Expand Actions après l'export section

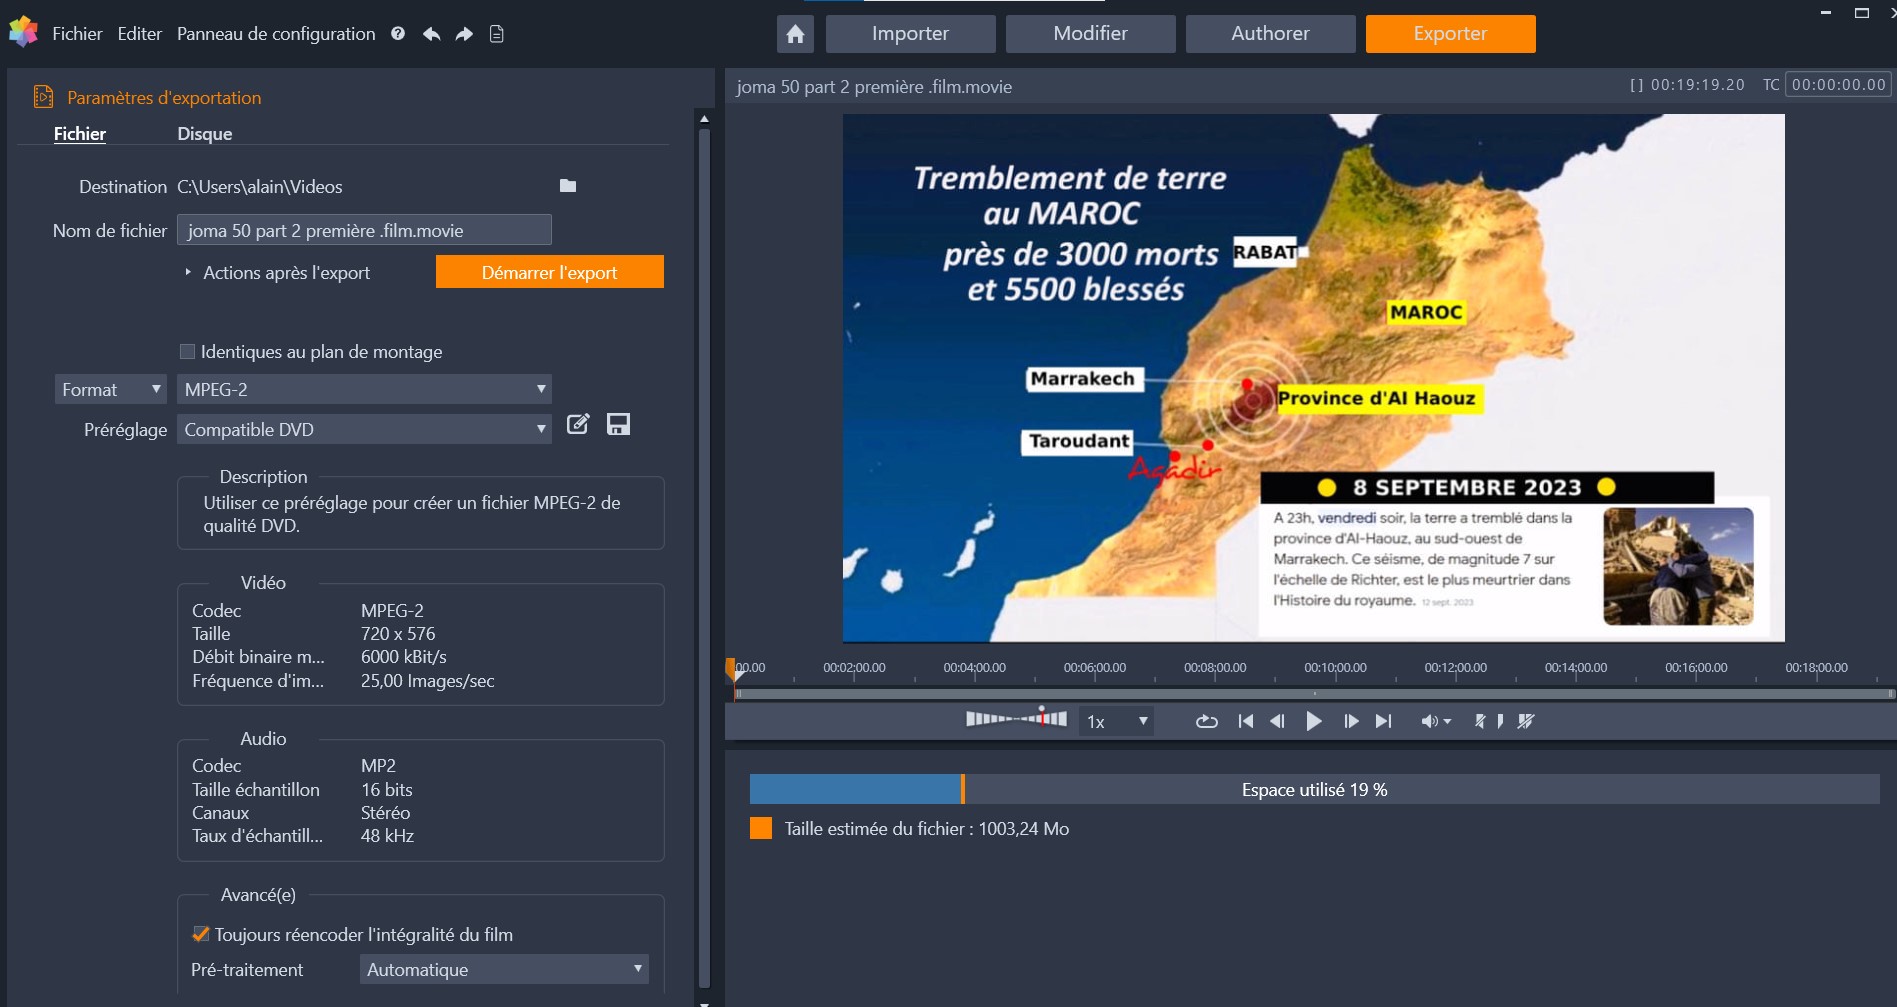[x=188, y=272]
